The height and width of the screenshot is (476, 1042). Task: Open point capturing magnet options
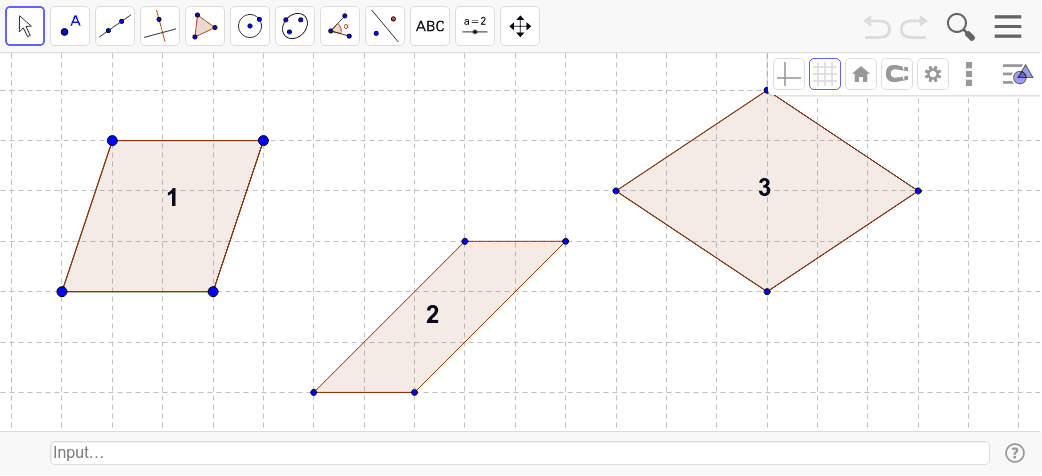[897, 74]
